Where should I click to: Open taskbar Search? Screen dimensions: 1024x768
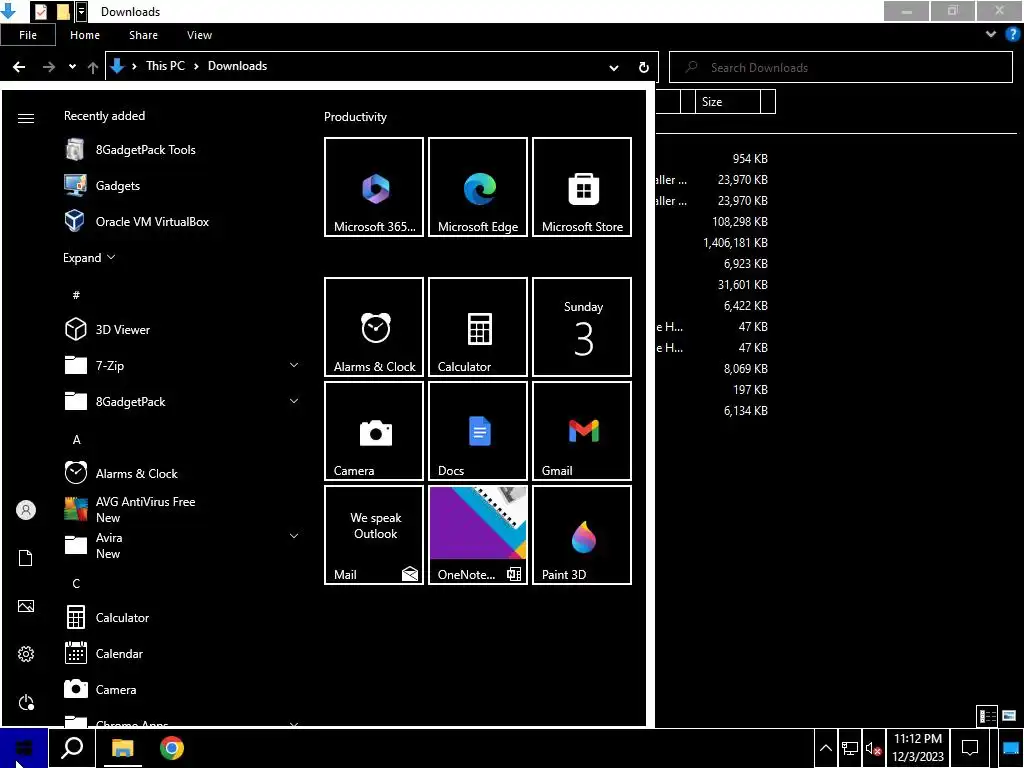click(x=72, y=748)
